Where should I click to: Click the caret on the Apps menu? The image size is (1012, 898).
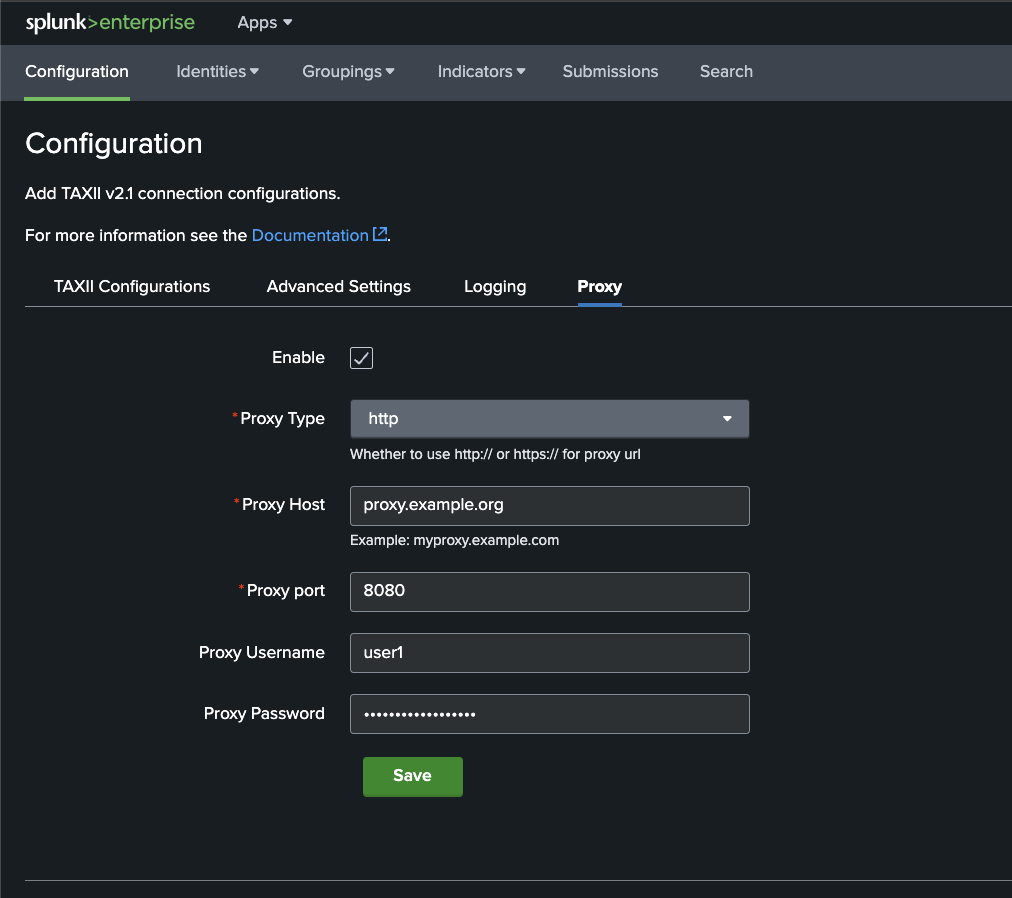click(288, 22)
